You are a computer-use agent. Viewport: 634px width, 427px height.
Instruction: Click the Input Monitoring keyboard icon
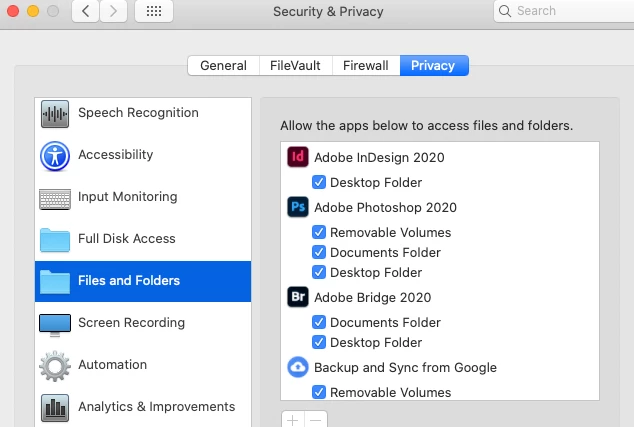click(55, 199)
